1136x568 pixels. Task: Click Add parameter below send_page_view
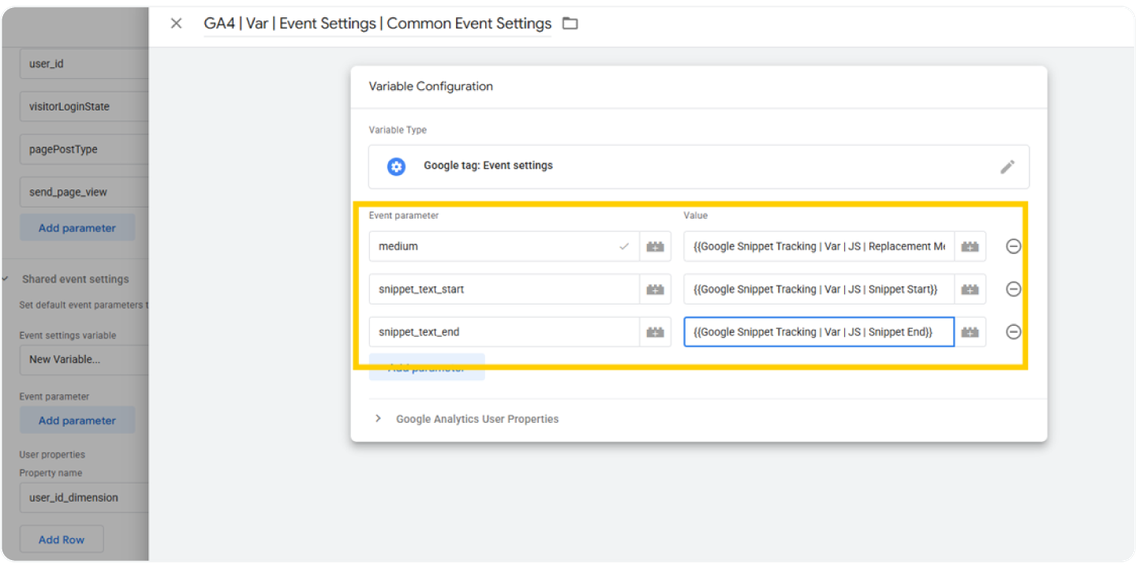(x=77, y=227)
